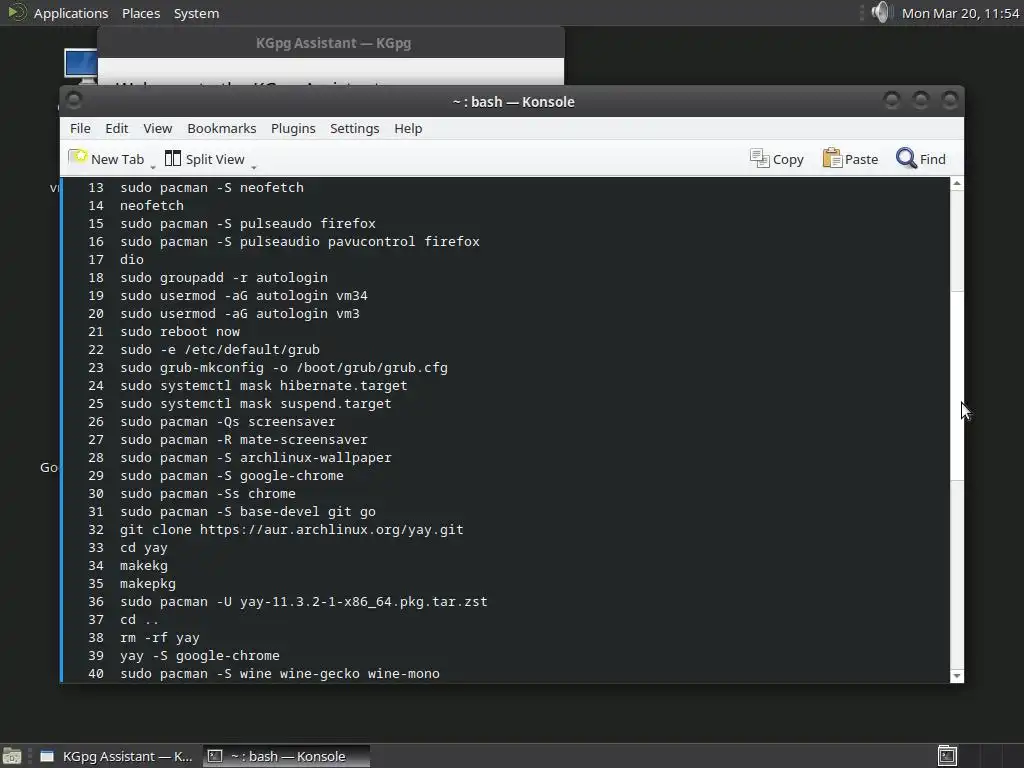Image resolution: width=1024 pixels, height=768 pixels.
Task: Click the Split View toolbar button
Action: (204, 159)
